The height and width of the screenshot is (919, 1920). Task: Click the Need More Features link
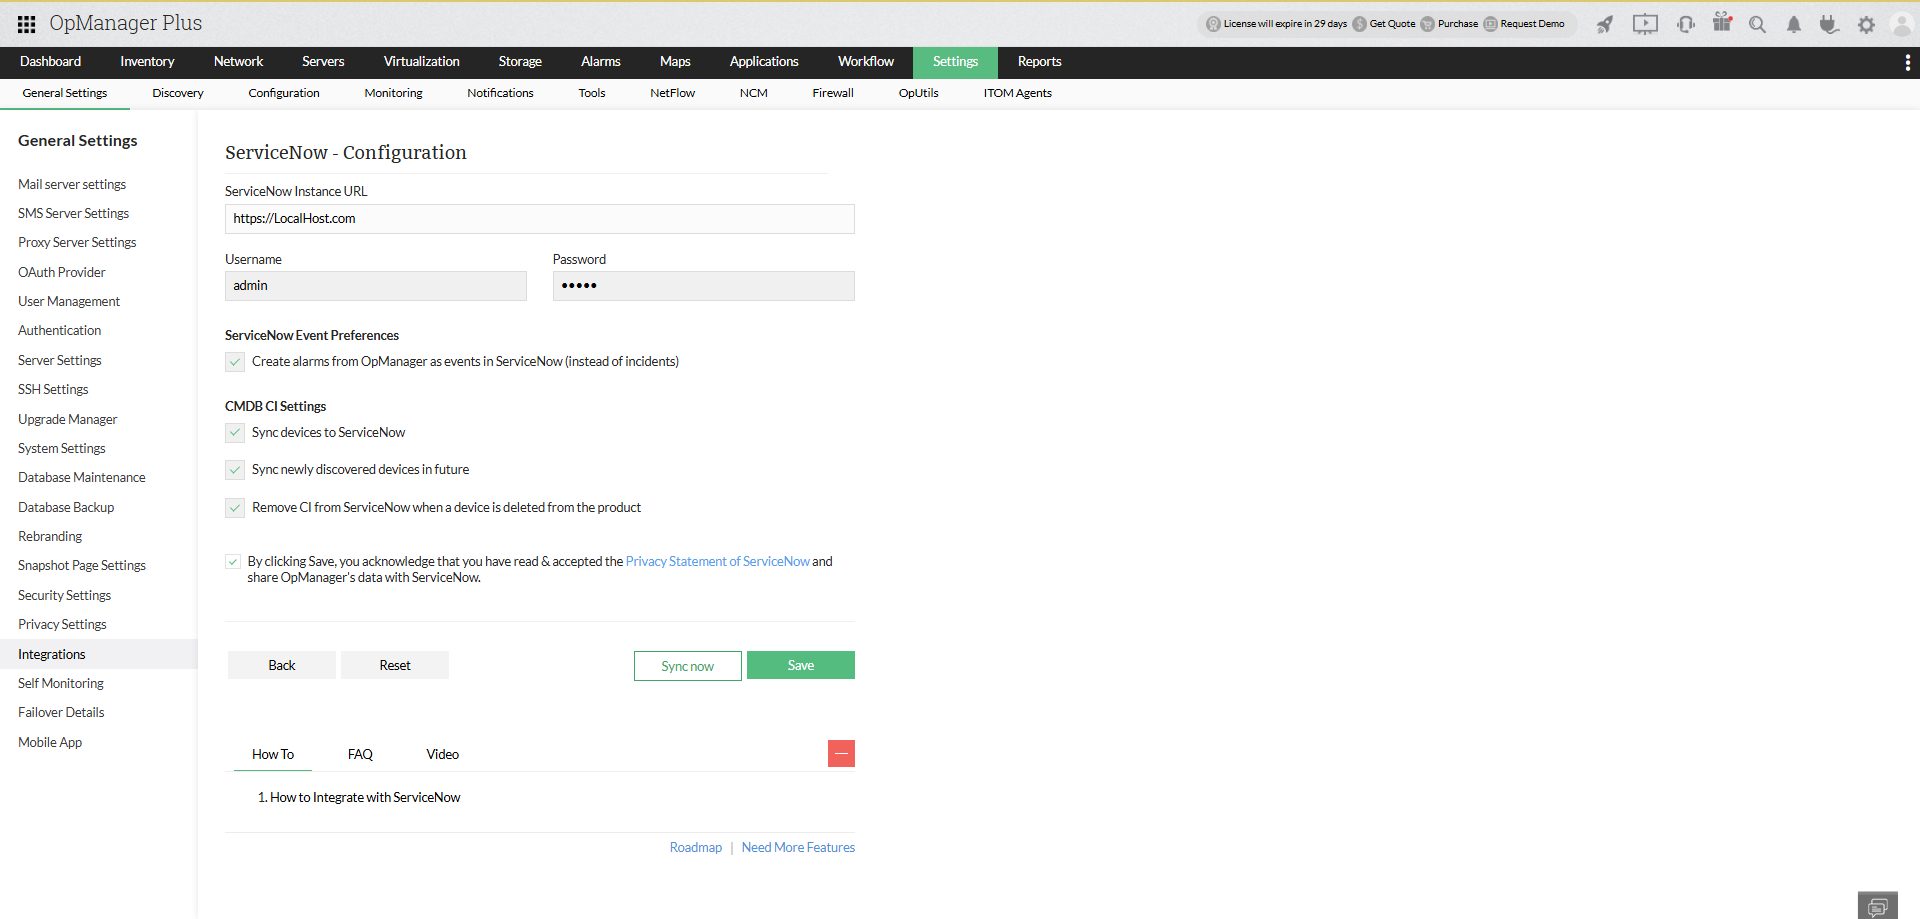point(798,848)
